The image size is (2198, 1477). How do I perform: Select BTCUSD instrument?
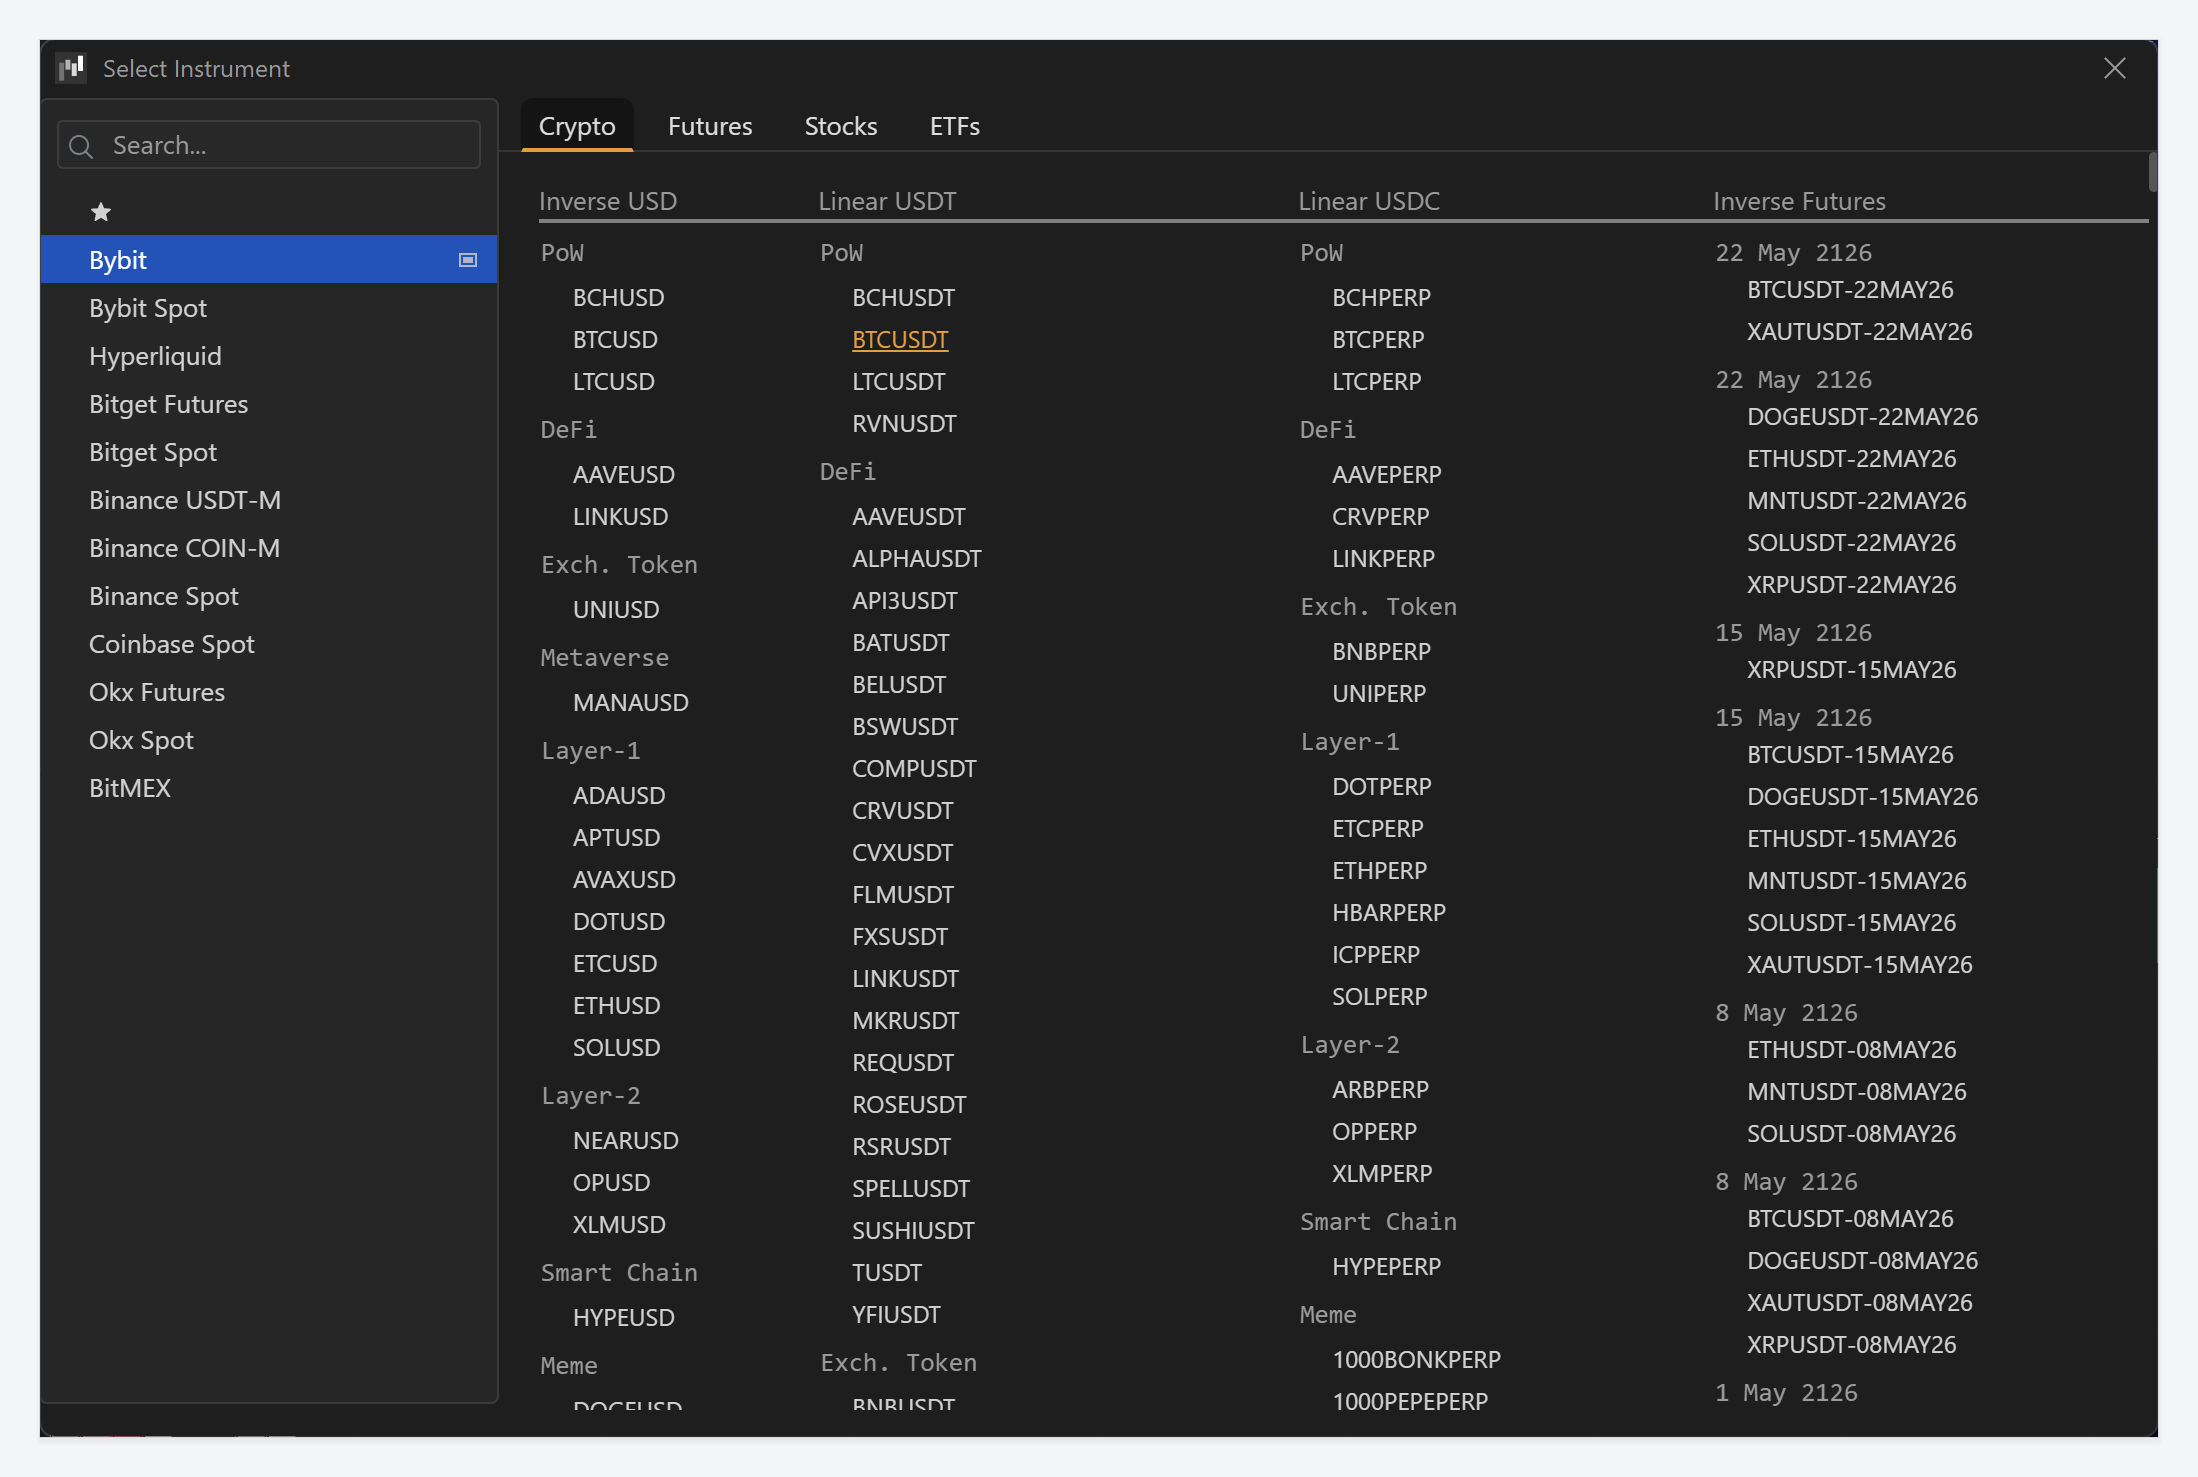click(x=615, y=340)
